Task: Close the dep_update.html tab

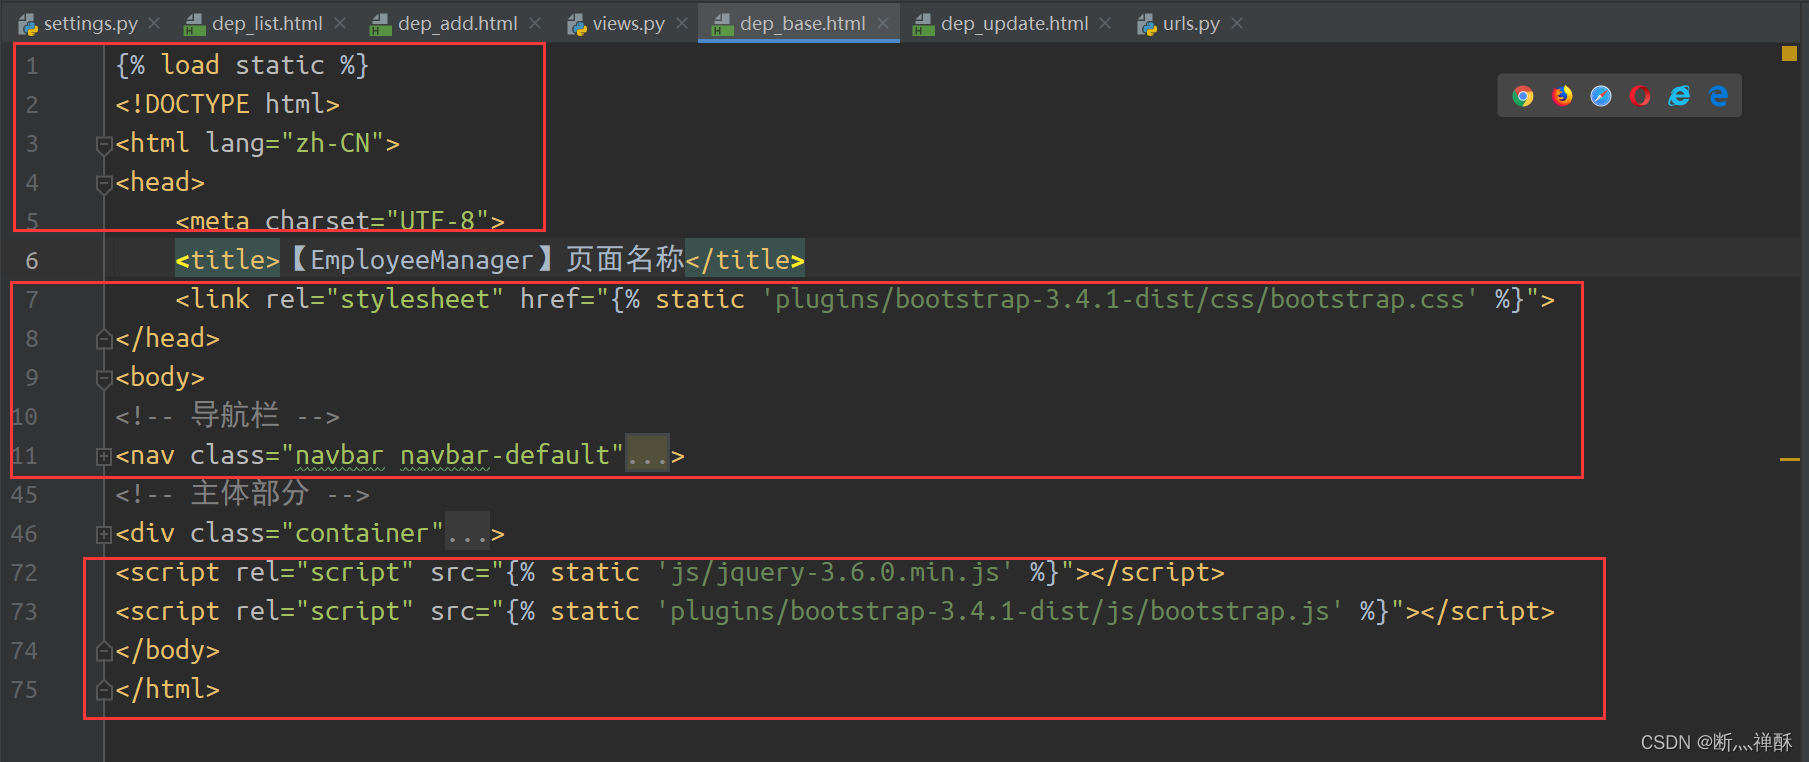Action: [x=1105, y=23]
